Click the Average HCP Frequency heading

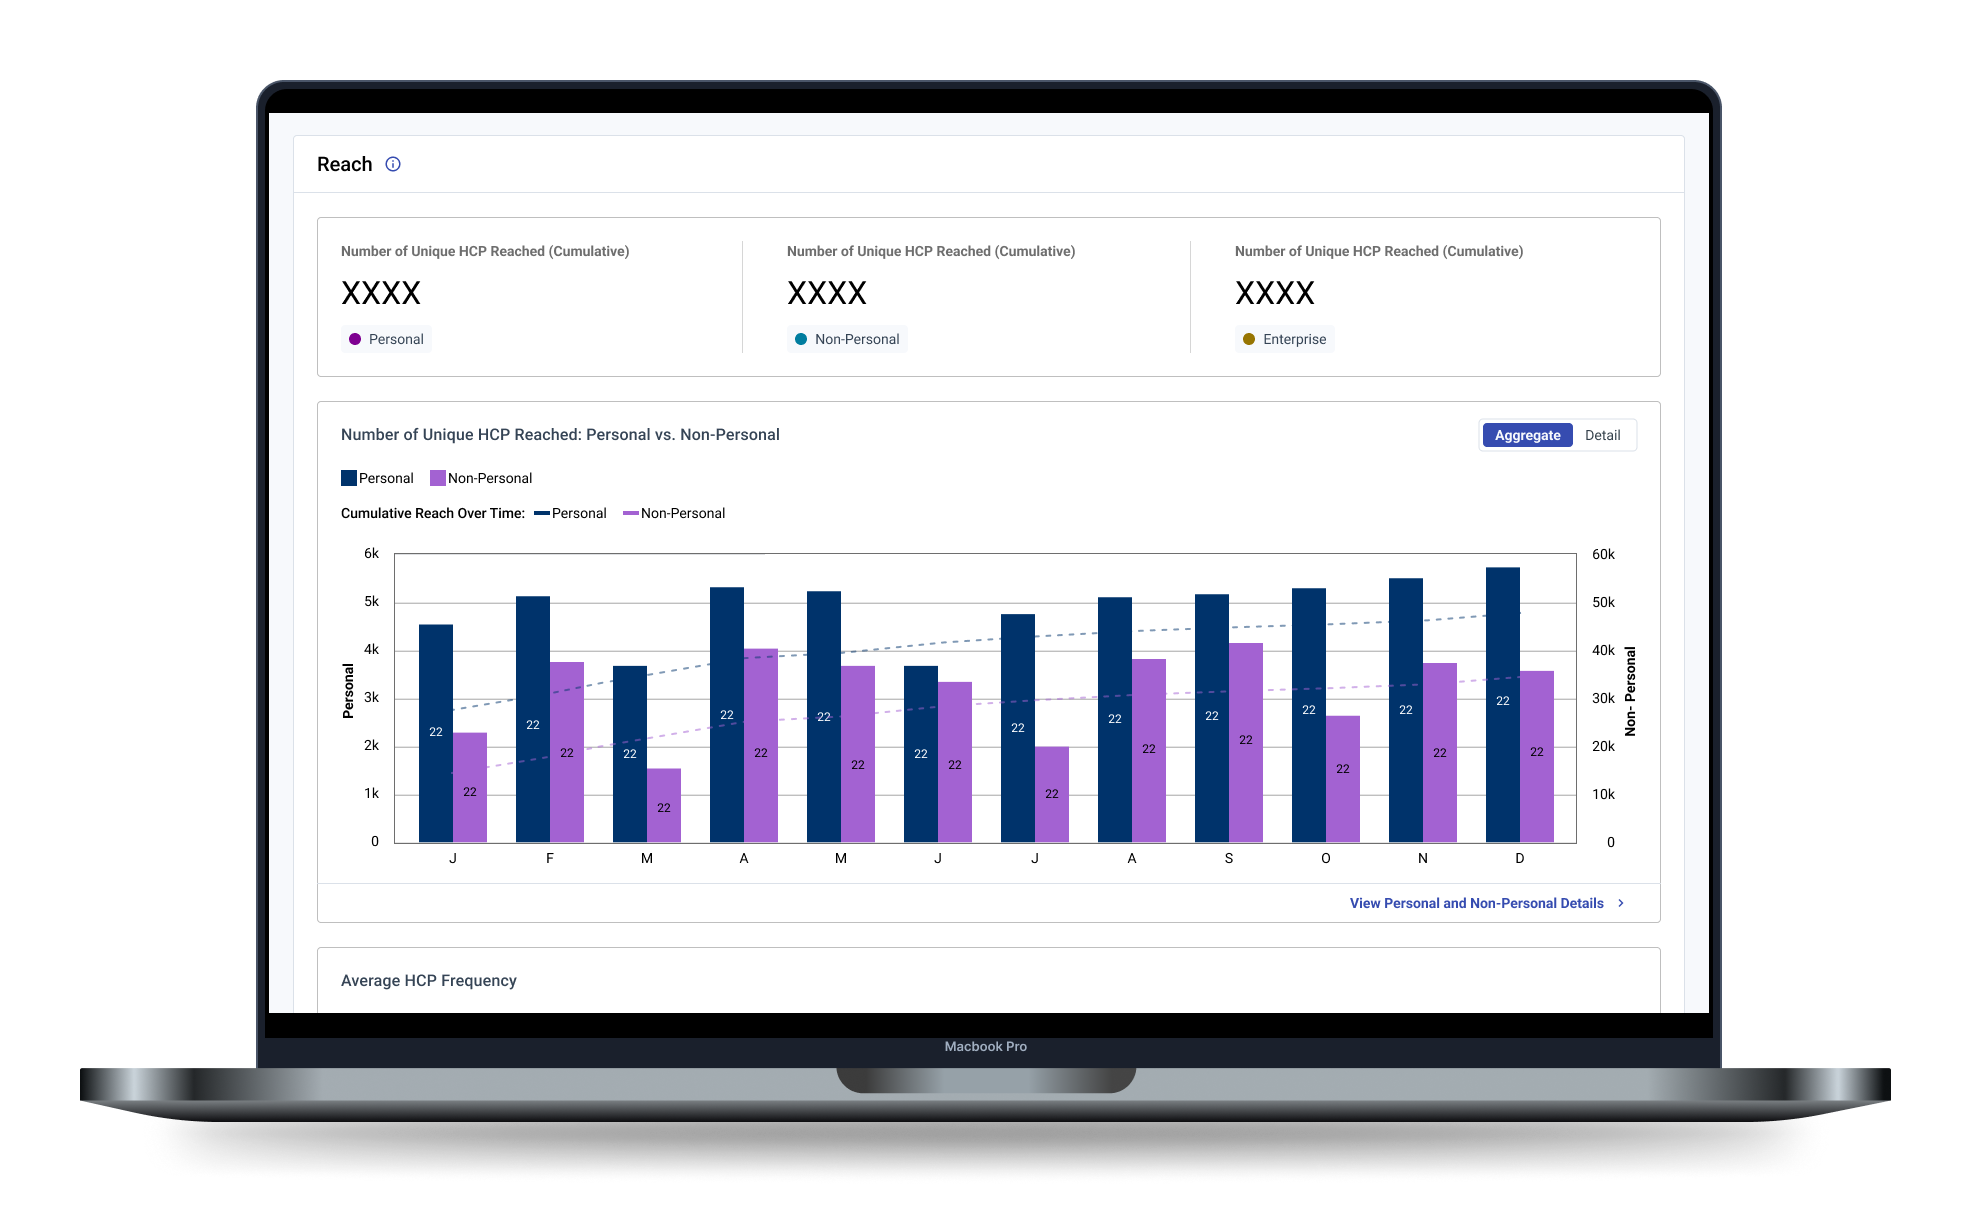click(x=429, y=981)
